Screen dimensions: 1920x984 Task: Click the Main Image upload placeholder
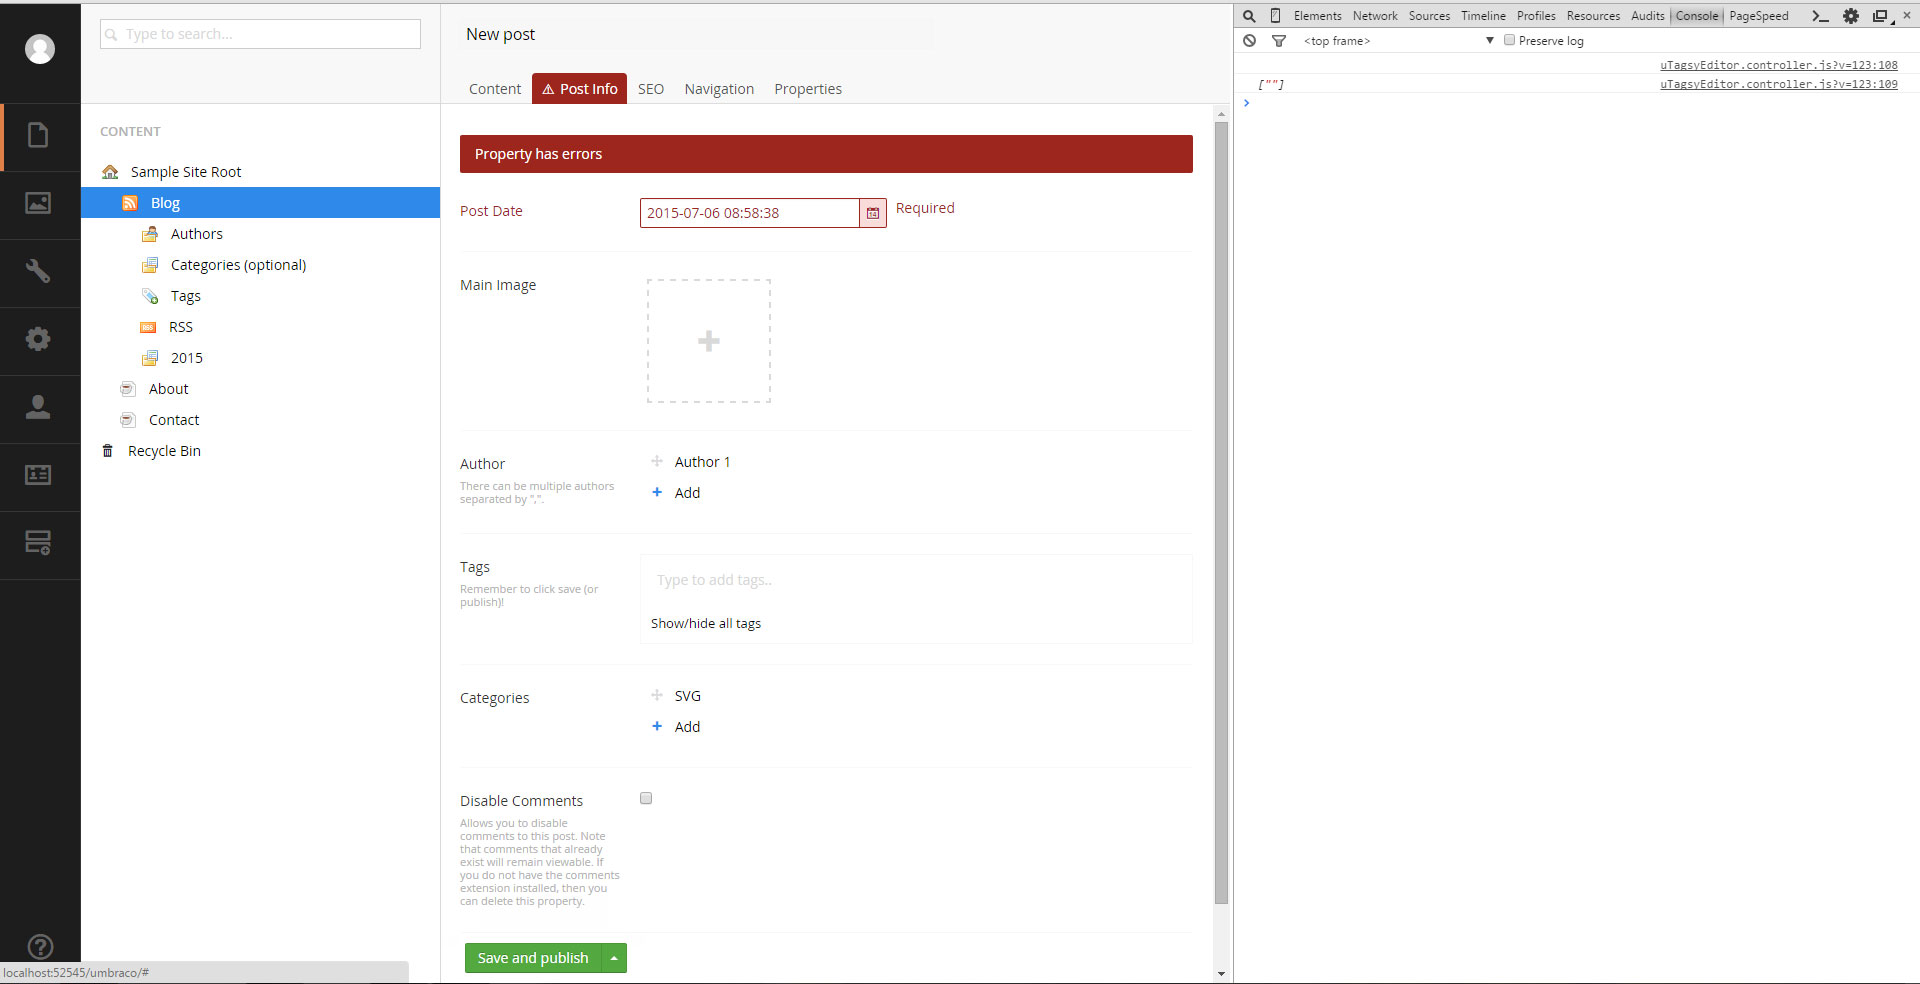tap(709, 341)
